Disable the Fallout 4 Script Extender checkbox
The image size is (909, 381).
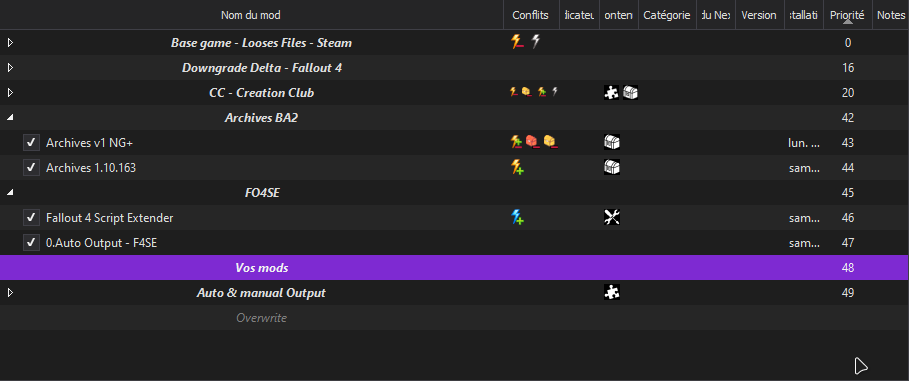tap(31, 217)
